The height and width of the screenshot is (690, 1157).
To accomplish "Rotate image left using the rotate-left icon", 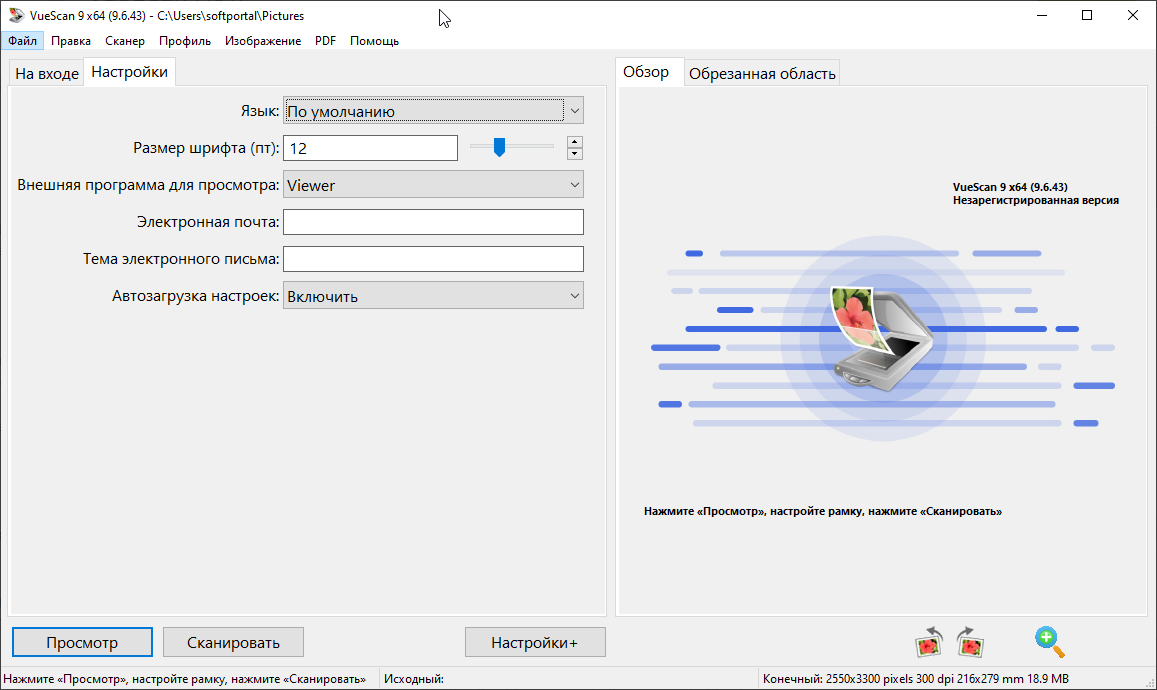I will pyautogui.click(x=929, y=642).
